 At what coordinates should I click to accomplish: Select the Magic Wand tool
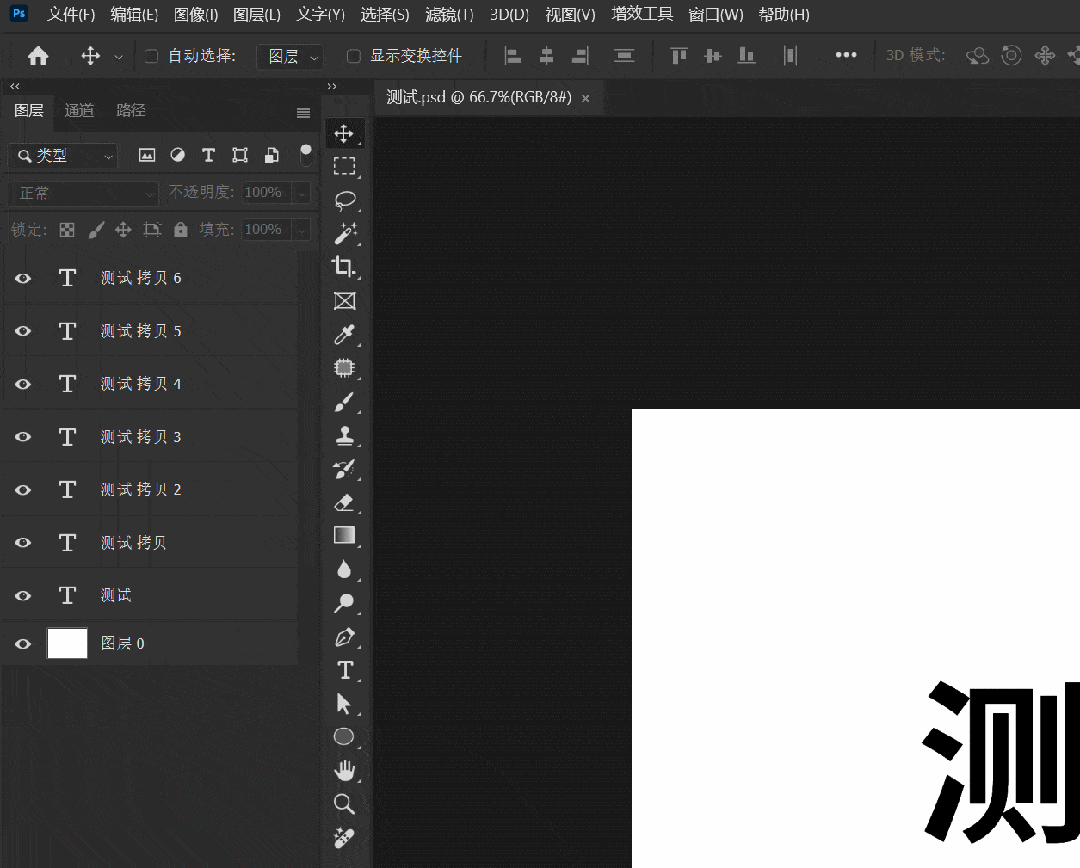(344, 234)
